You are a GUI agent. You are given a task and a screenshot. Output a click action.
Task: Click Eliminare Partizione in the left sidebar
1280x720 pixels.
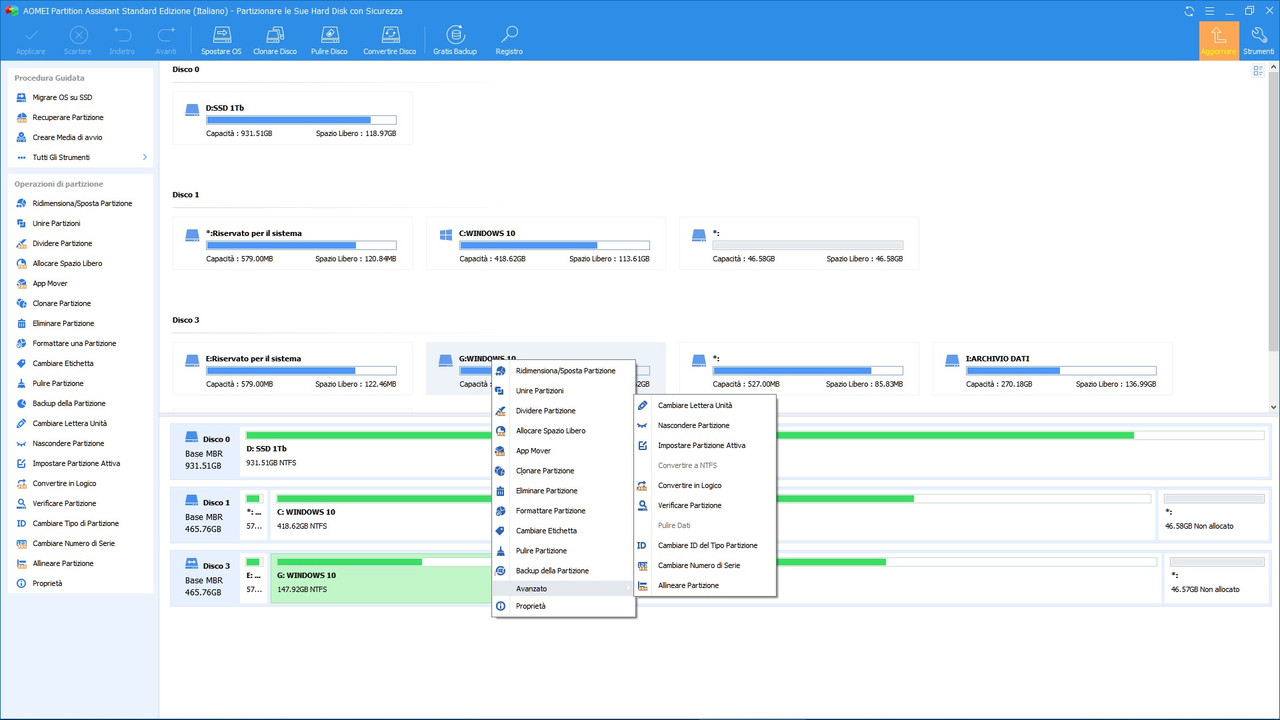63,323
